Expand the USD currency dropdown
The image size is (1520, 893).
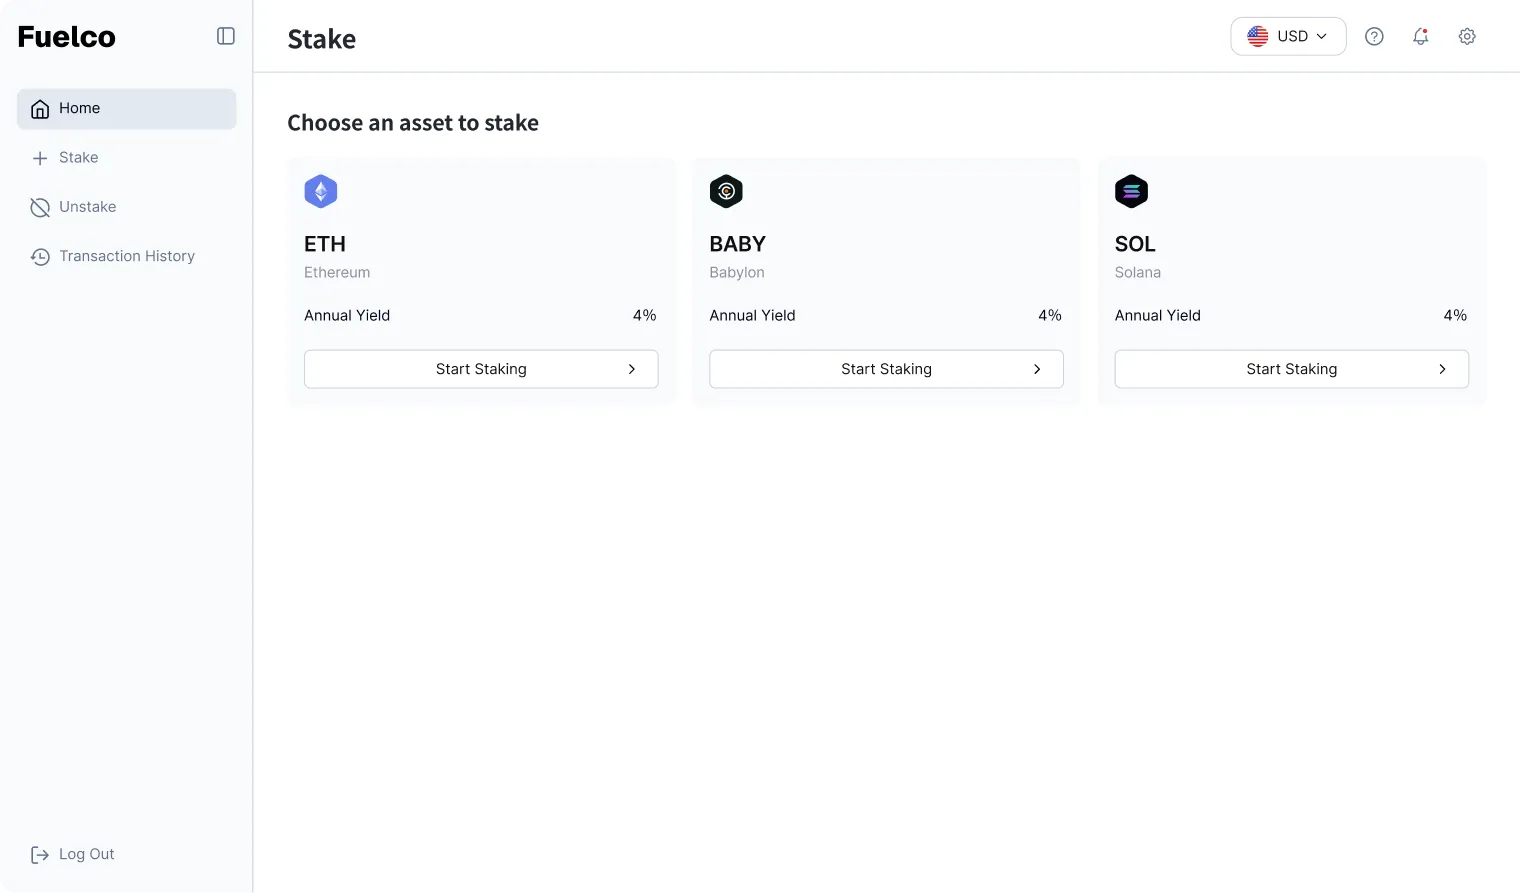click(x=1288, y=36)
